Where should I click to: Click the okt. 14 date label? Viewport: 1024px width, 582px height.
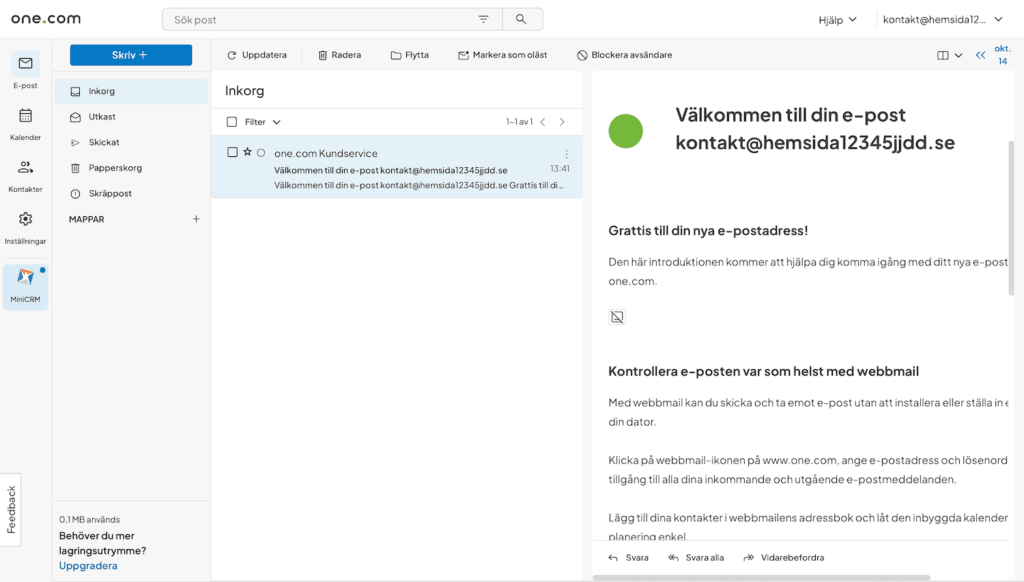[x=1002, y=55]
